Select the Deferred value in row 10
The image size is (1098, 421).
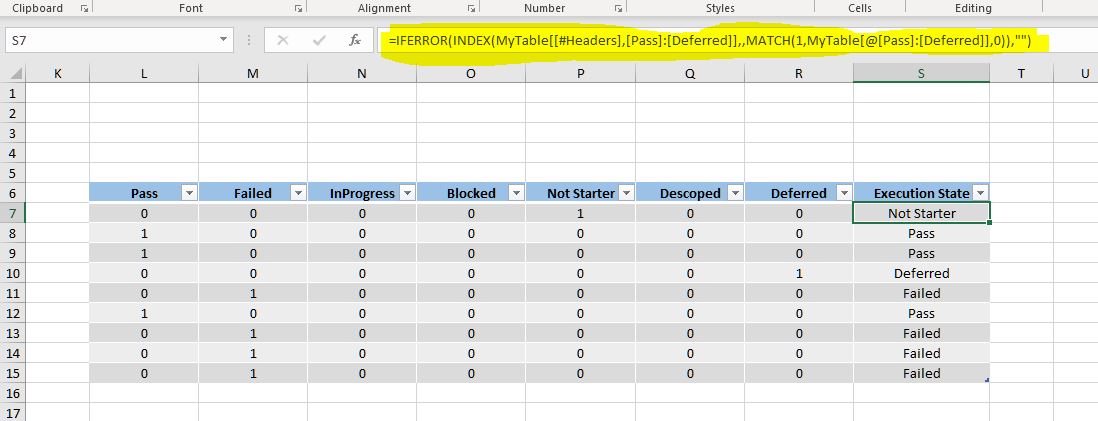point(922,273)
